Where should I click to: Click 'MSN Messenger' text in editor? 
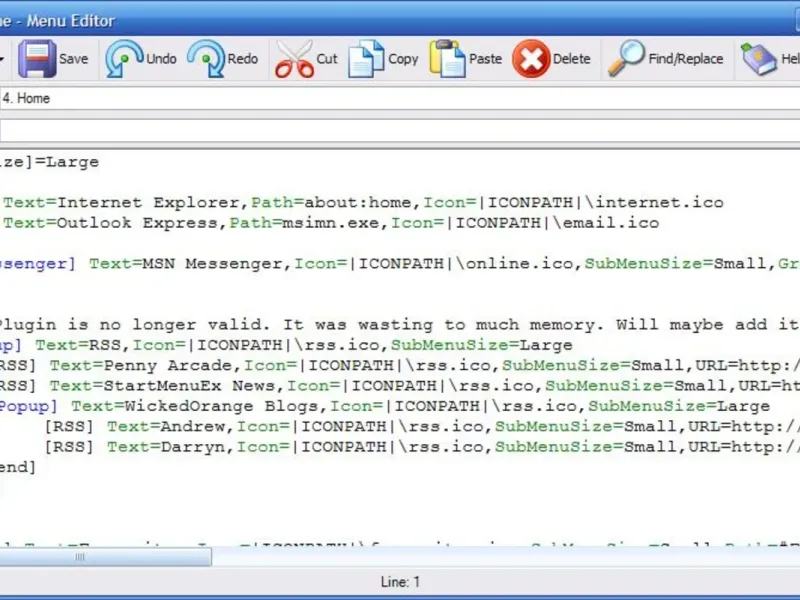pyautogui.click(x=213, y=264)
